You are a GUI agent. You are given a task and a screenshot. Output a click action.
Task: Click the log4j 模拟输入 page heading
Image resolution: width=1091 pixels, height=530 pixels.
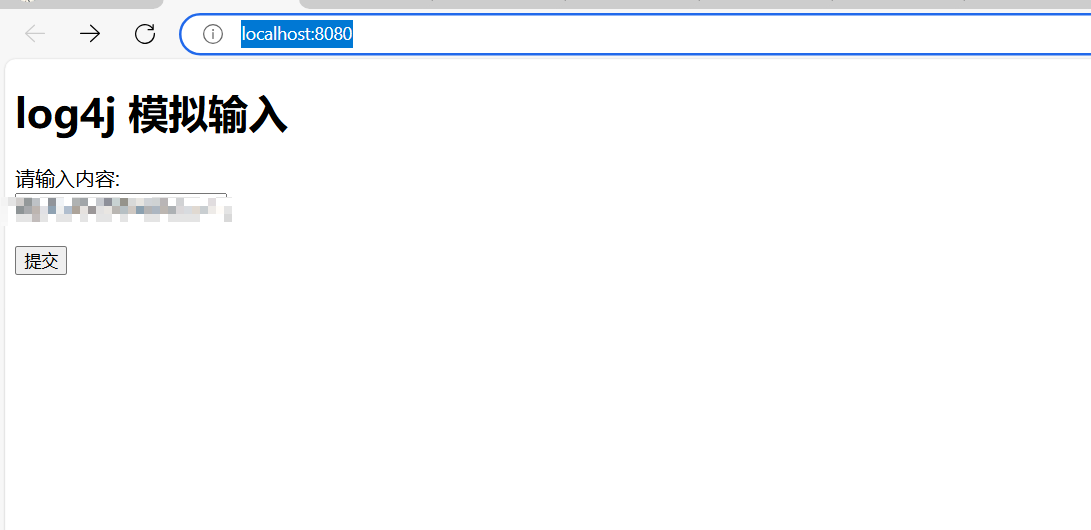(x=151, y=114)
